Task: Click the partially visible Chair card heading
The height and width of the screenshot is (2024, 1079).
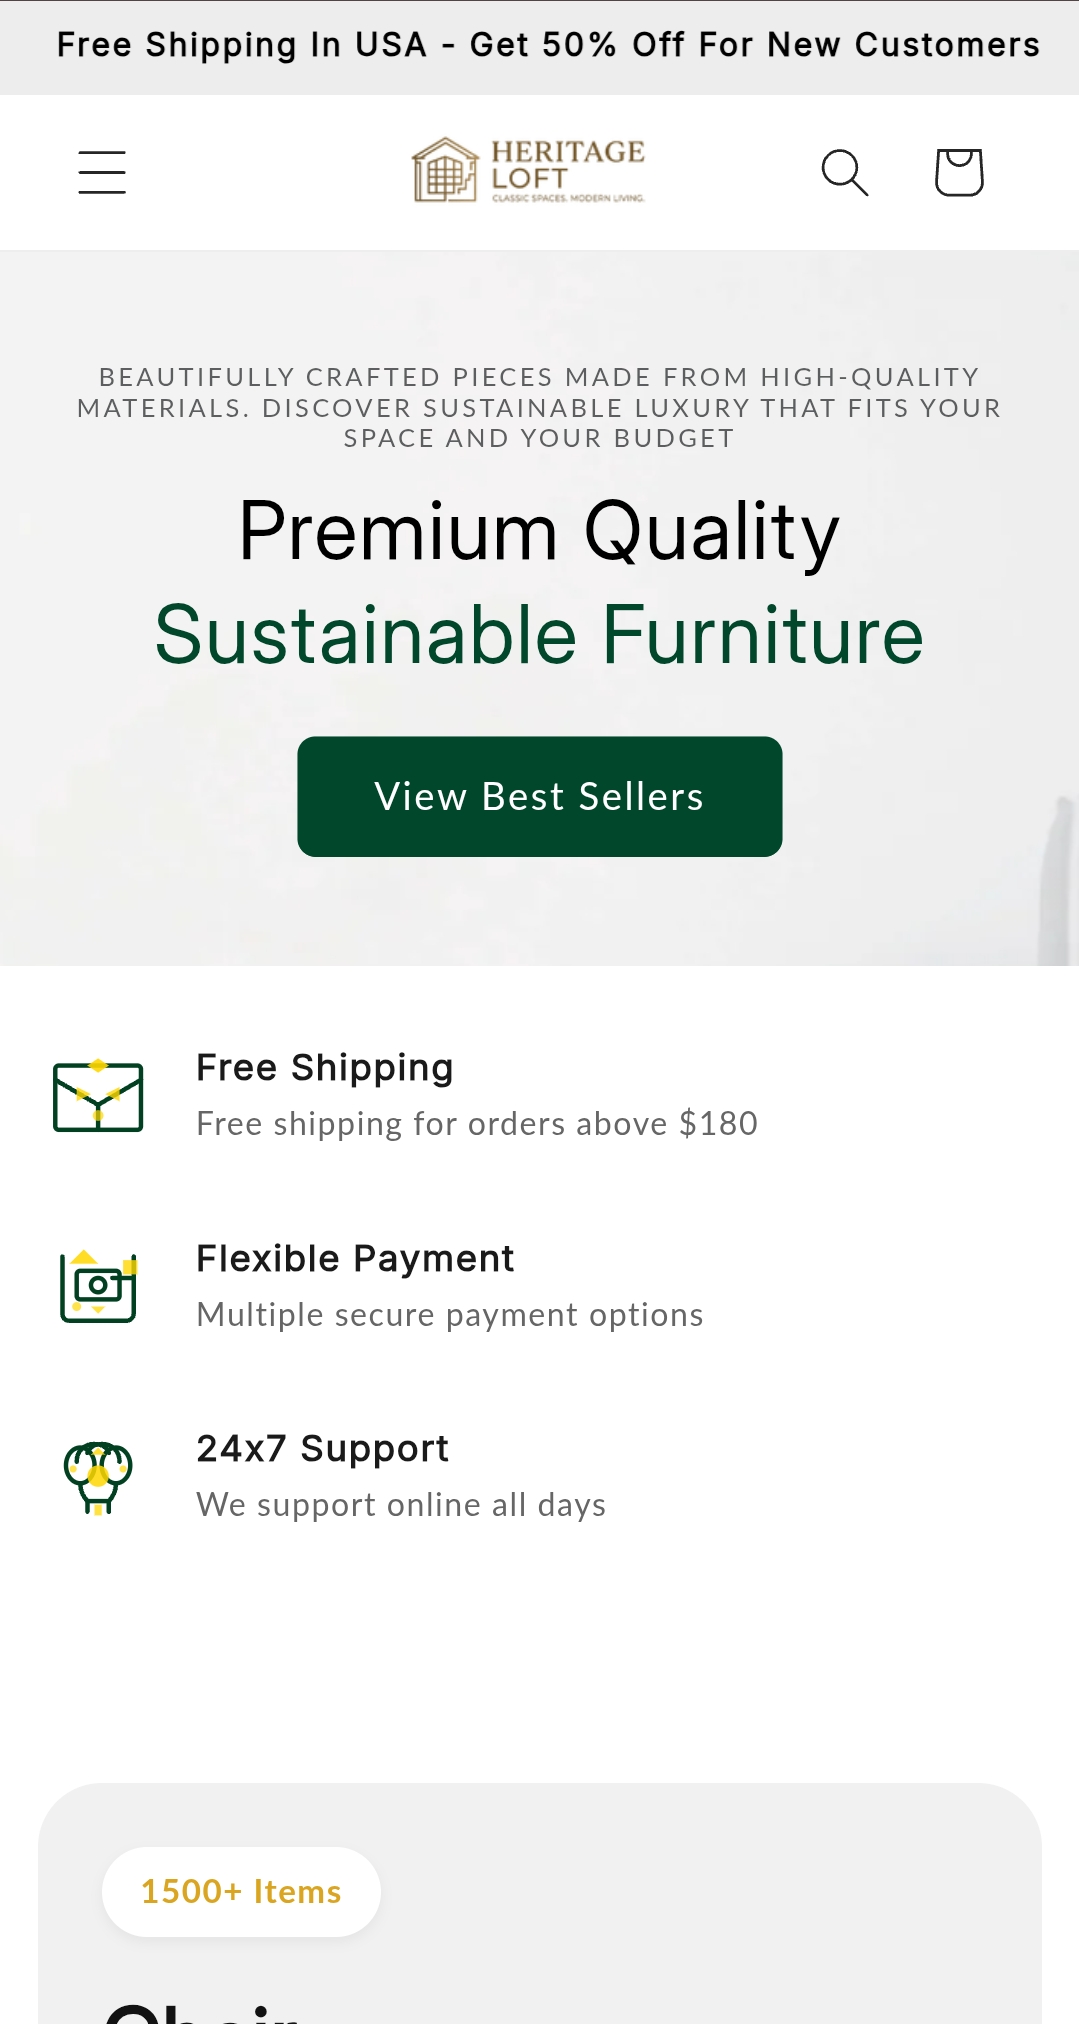Action: (203, 2012)
